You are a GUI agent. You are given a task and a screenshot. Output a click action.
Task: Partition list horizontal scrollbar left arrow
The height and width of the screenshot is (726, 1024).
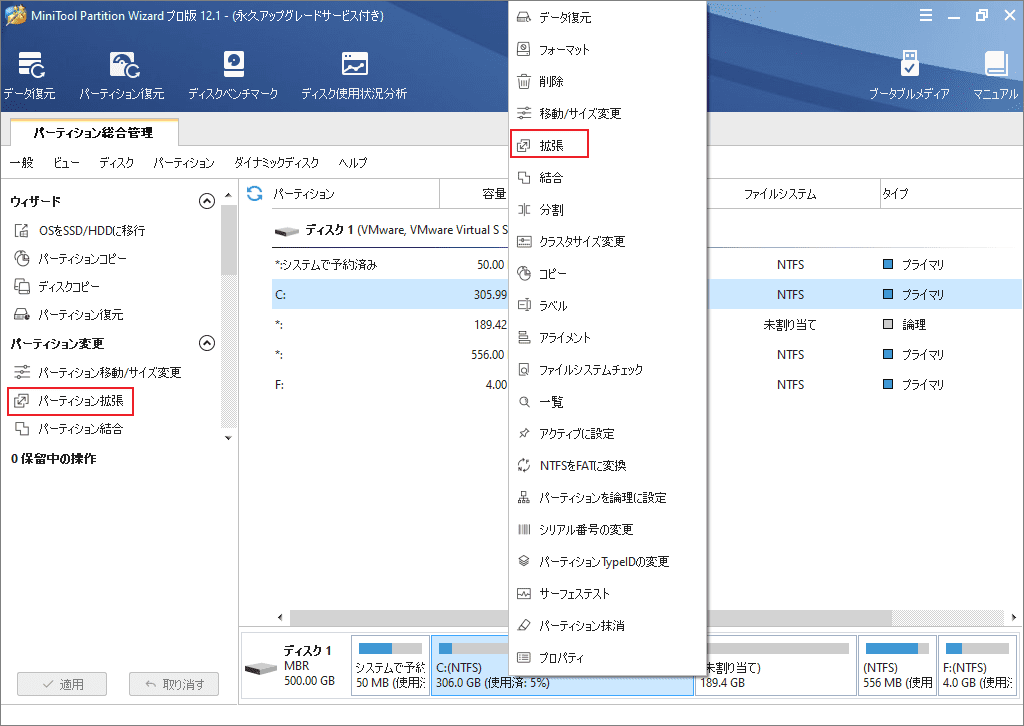coord(280,617)
